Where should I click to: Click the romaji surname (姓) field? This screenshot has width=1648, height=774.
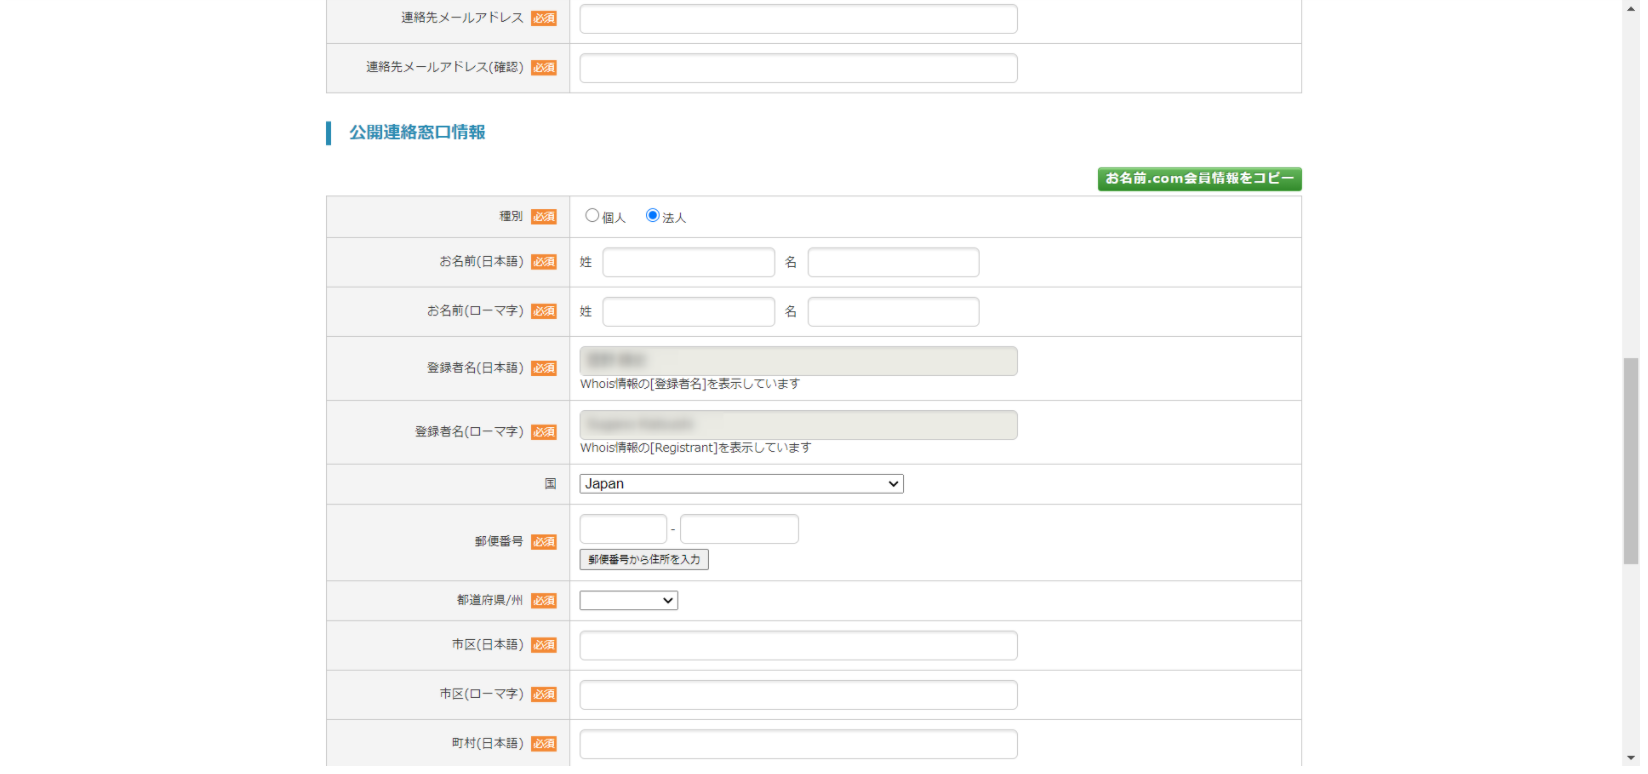click(x=688, y=312)
